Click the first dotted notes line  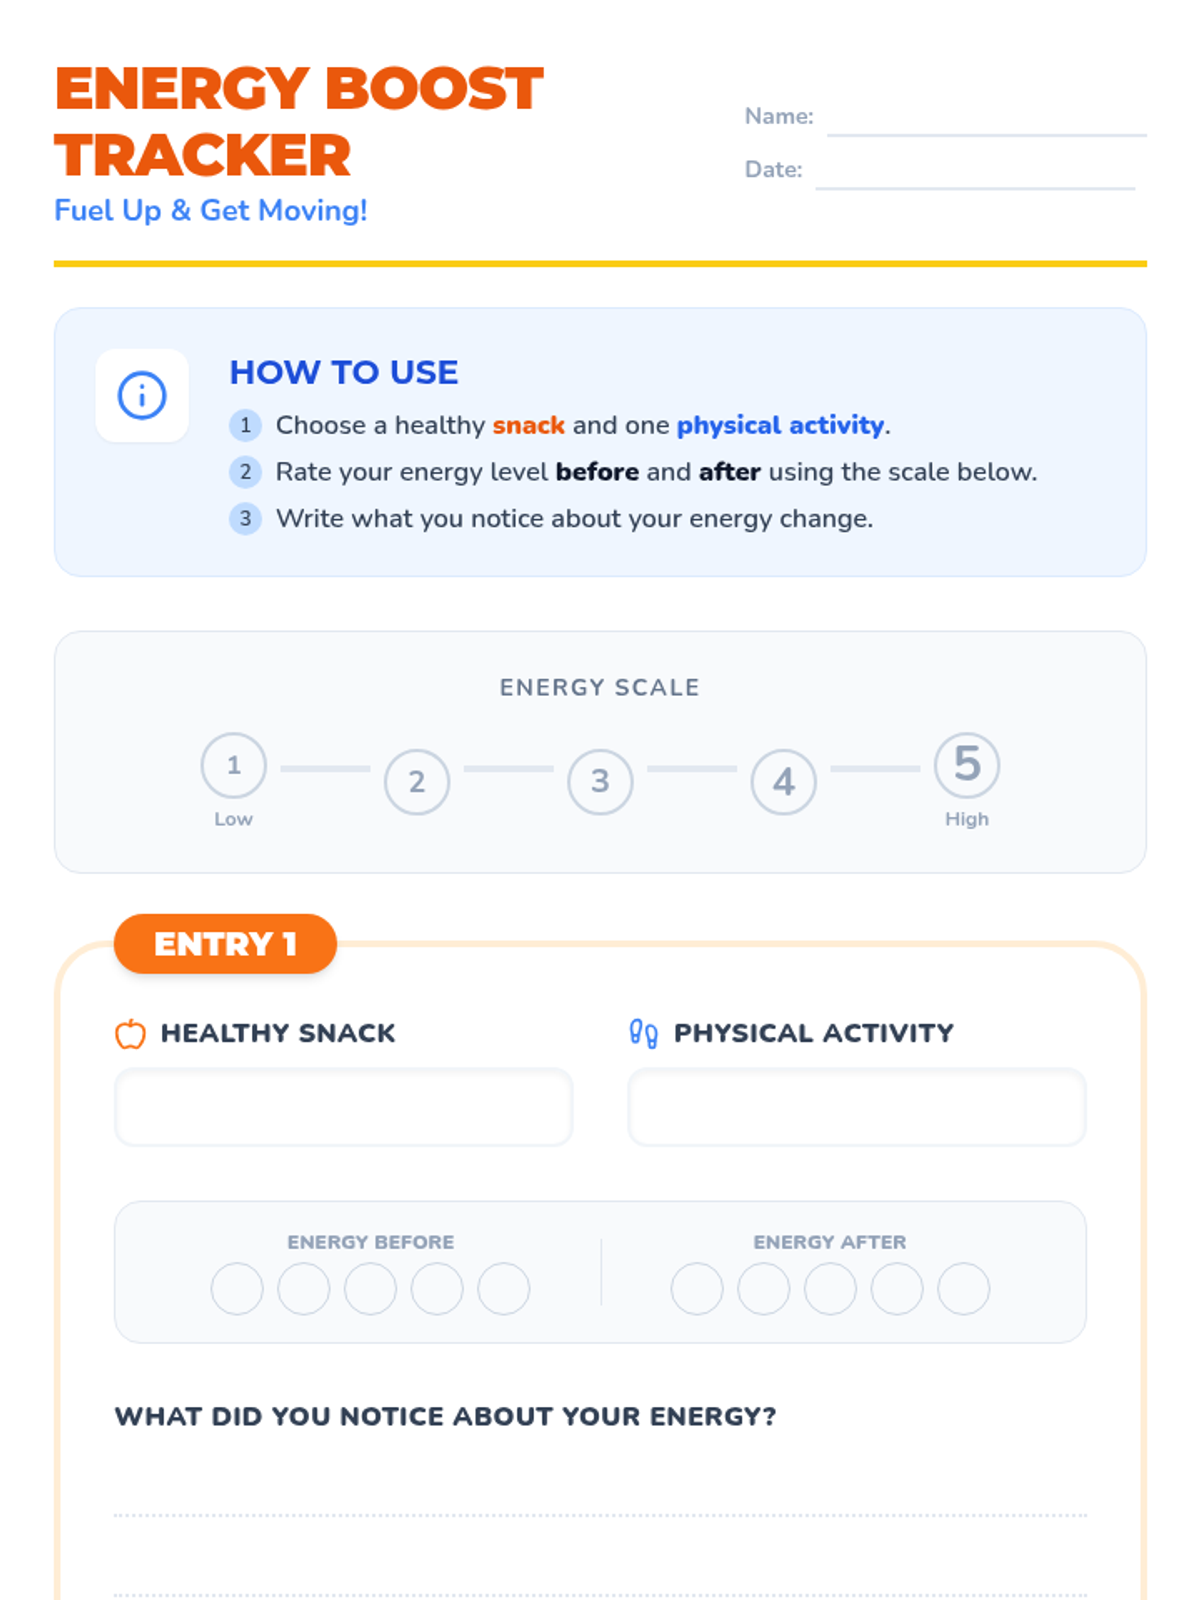click(x=600, y=1515)
